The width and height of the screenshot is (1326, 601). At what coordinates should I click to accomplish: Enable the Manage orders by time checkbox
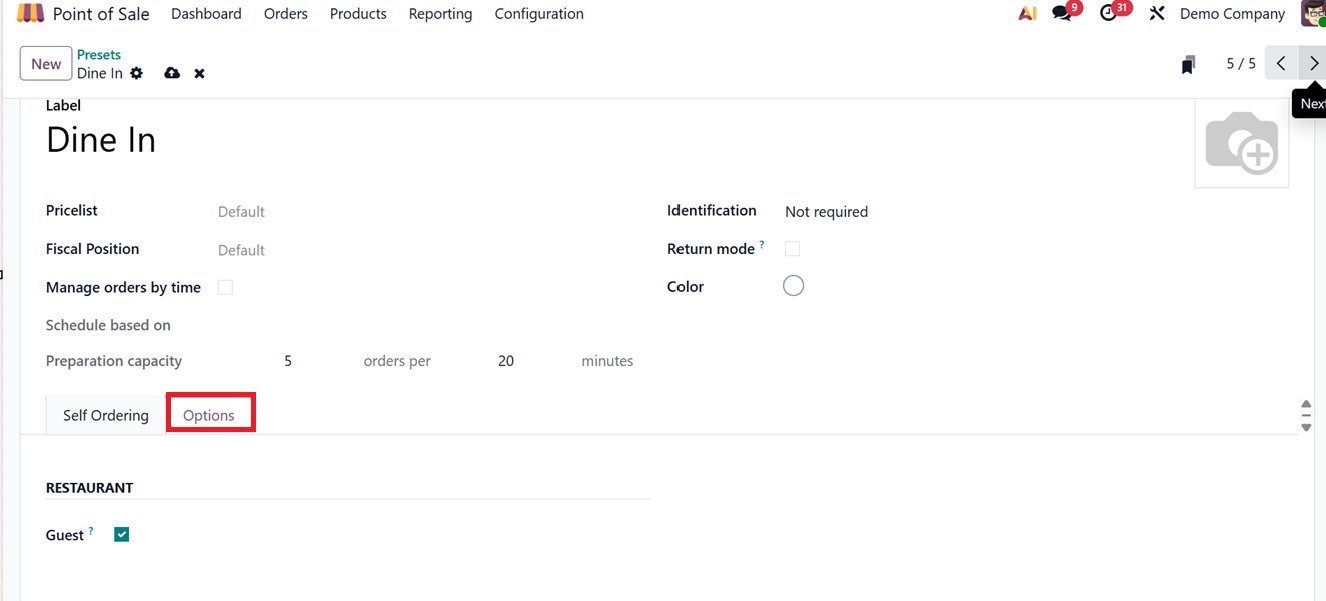(225, 287)
